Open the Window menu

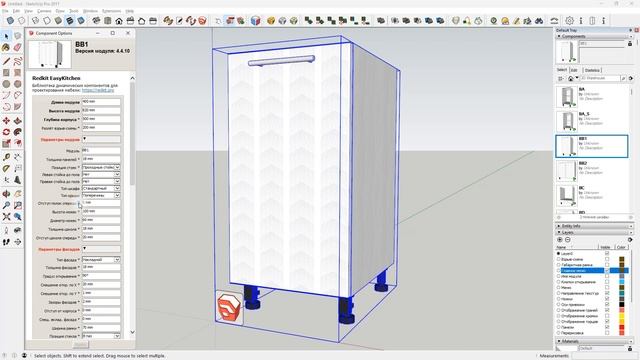[x=90, y=11]
